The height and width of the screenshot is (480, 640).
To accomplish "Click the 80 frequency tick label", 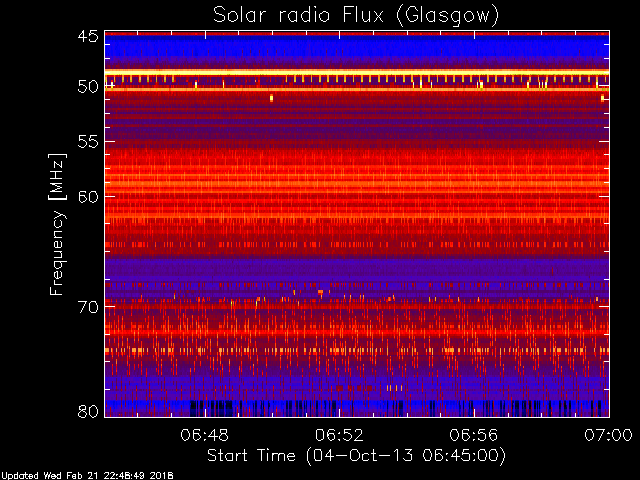I will pyautogui.click(x=88, y=411).
